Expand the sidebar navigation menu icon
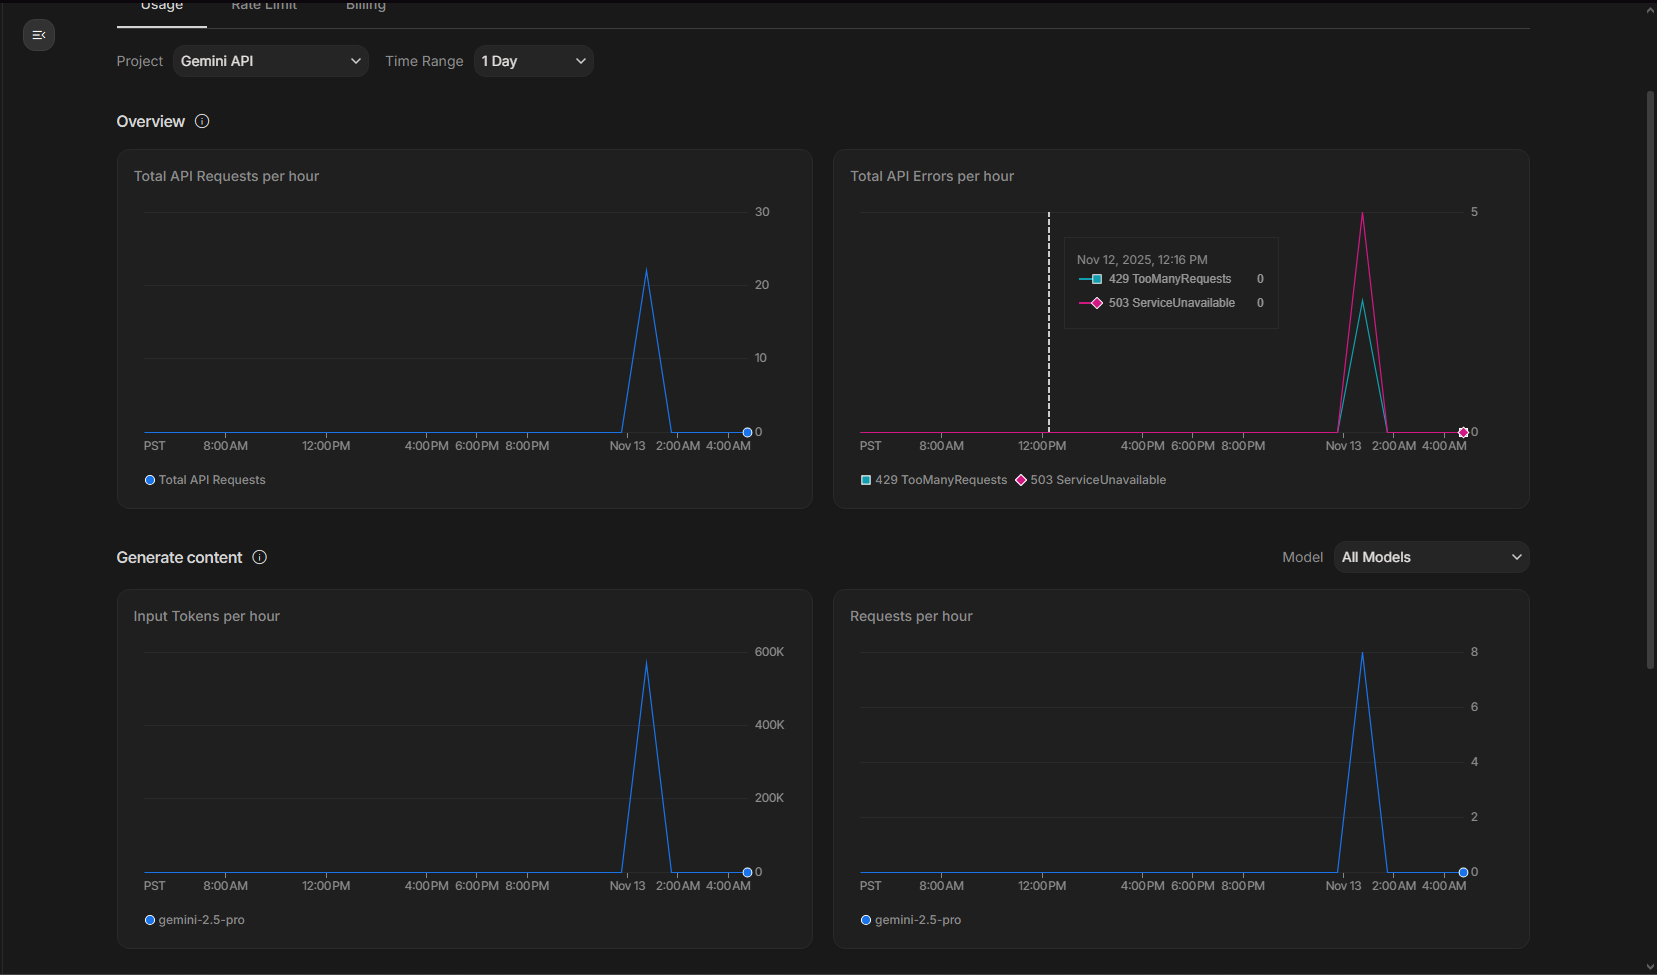This screenshot has width=1657, height=975. click(x=39, y=35)
